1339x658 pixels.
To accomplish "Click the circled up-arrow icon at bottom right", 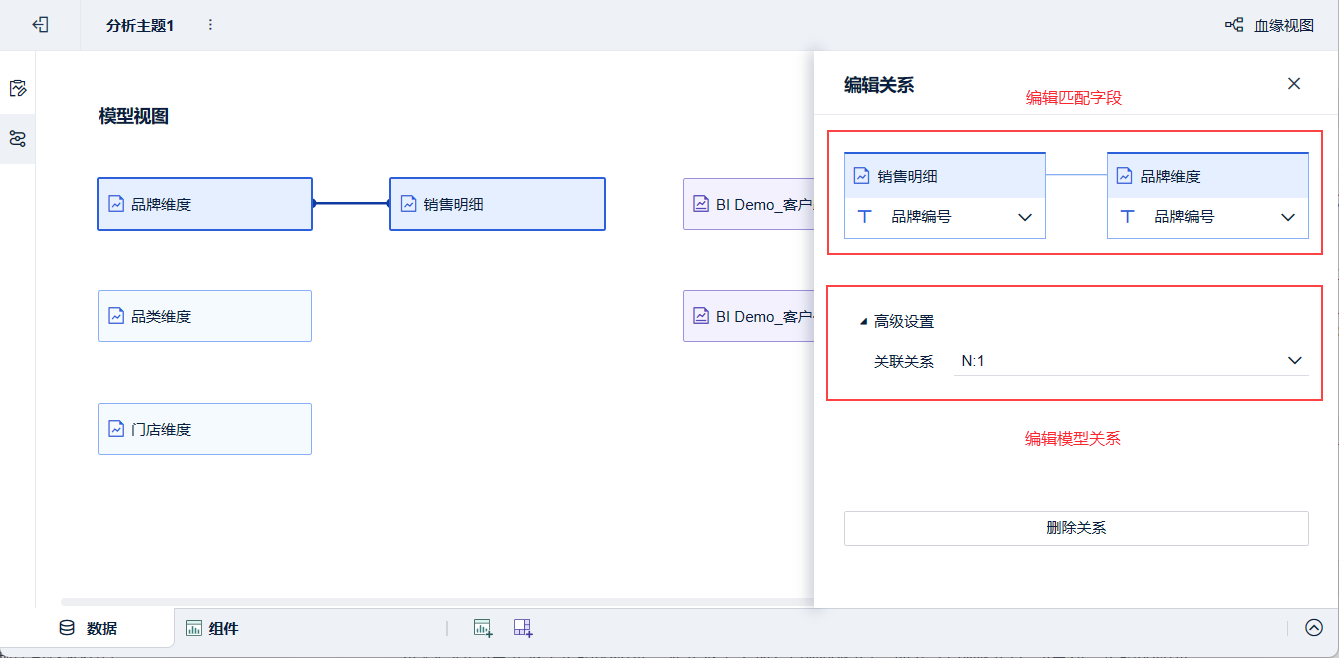I will (1314, 628).
